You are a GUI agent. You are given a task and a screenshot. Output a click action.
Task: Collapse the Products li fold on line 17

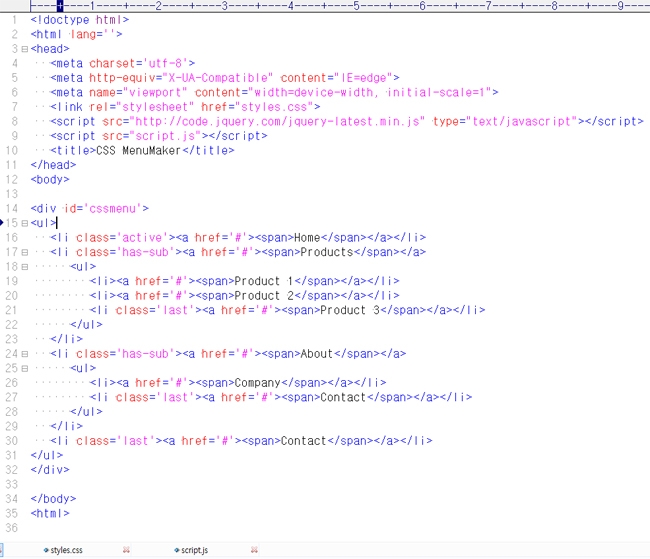click(x=24, y=252)
